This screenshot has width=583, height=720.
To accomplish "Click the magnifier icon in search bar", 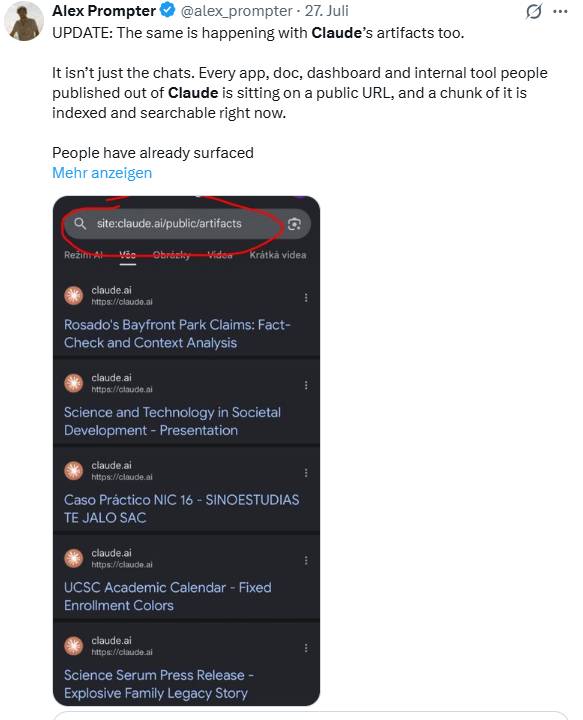I will [x=80, y=224].
